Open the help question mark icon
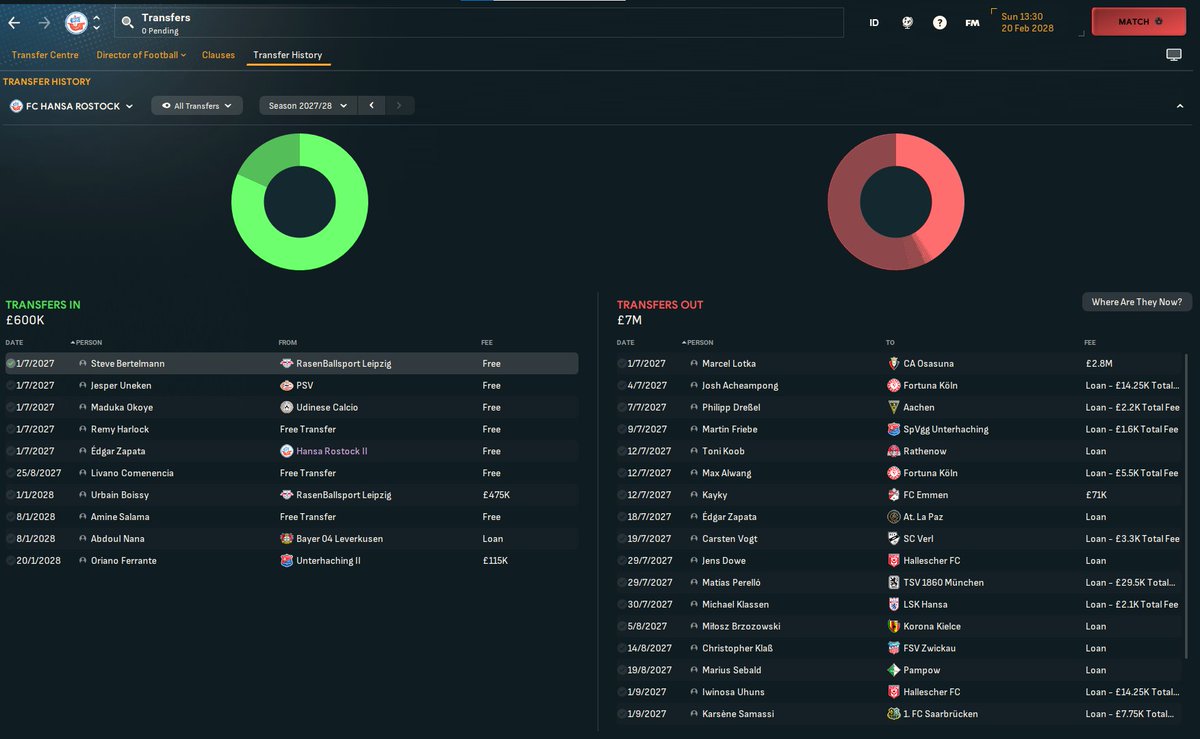The width and height of the screenshot is (1200, 739). (x=939, y=21)
